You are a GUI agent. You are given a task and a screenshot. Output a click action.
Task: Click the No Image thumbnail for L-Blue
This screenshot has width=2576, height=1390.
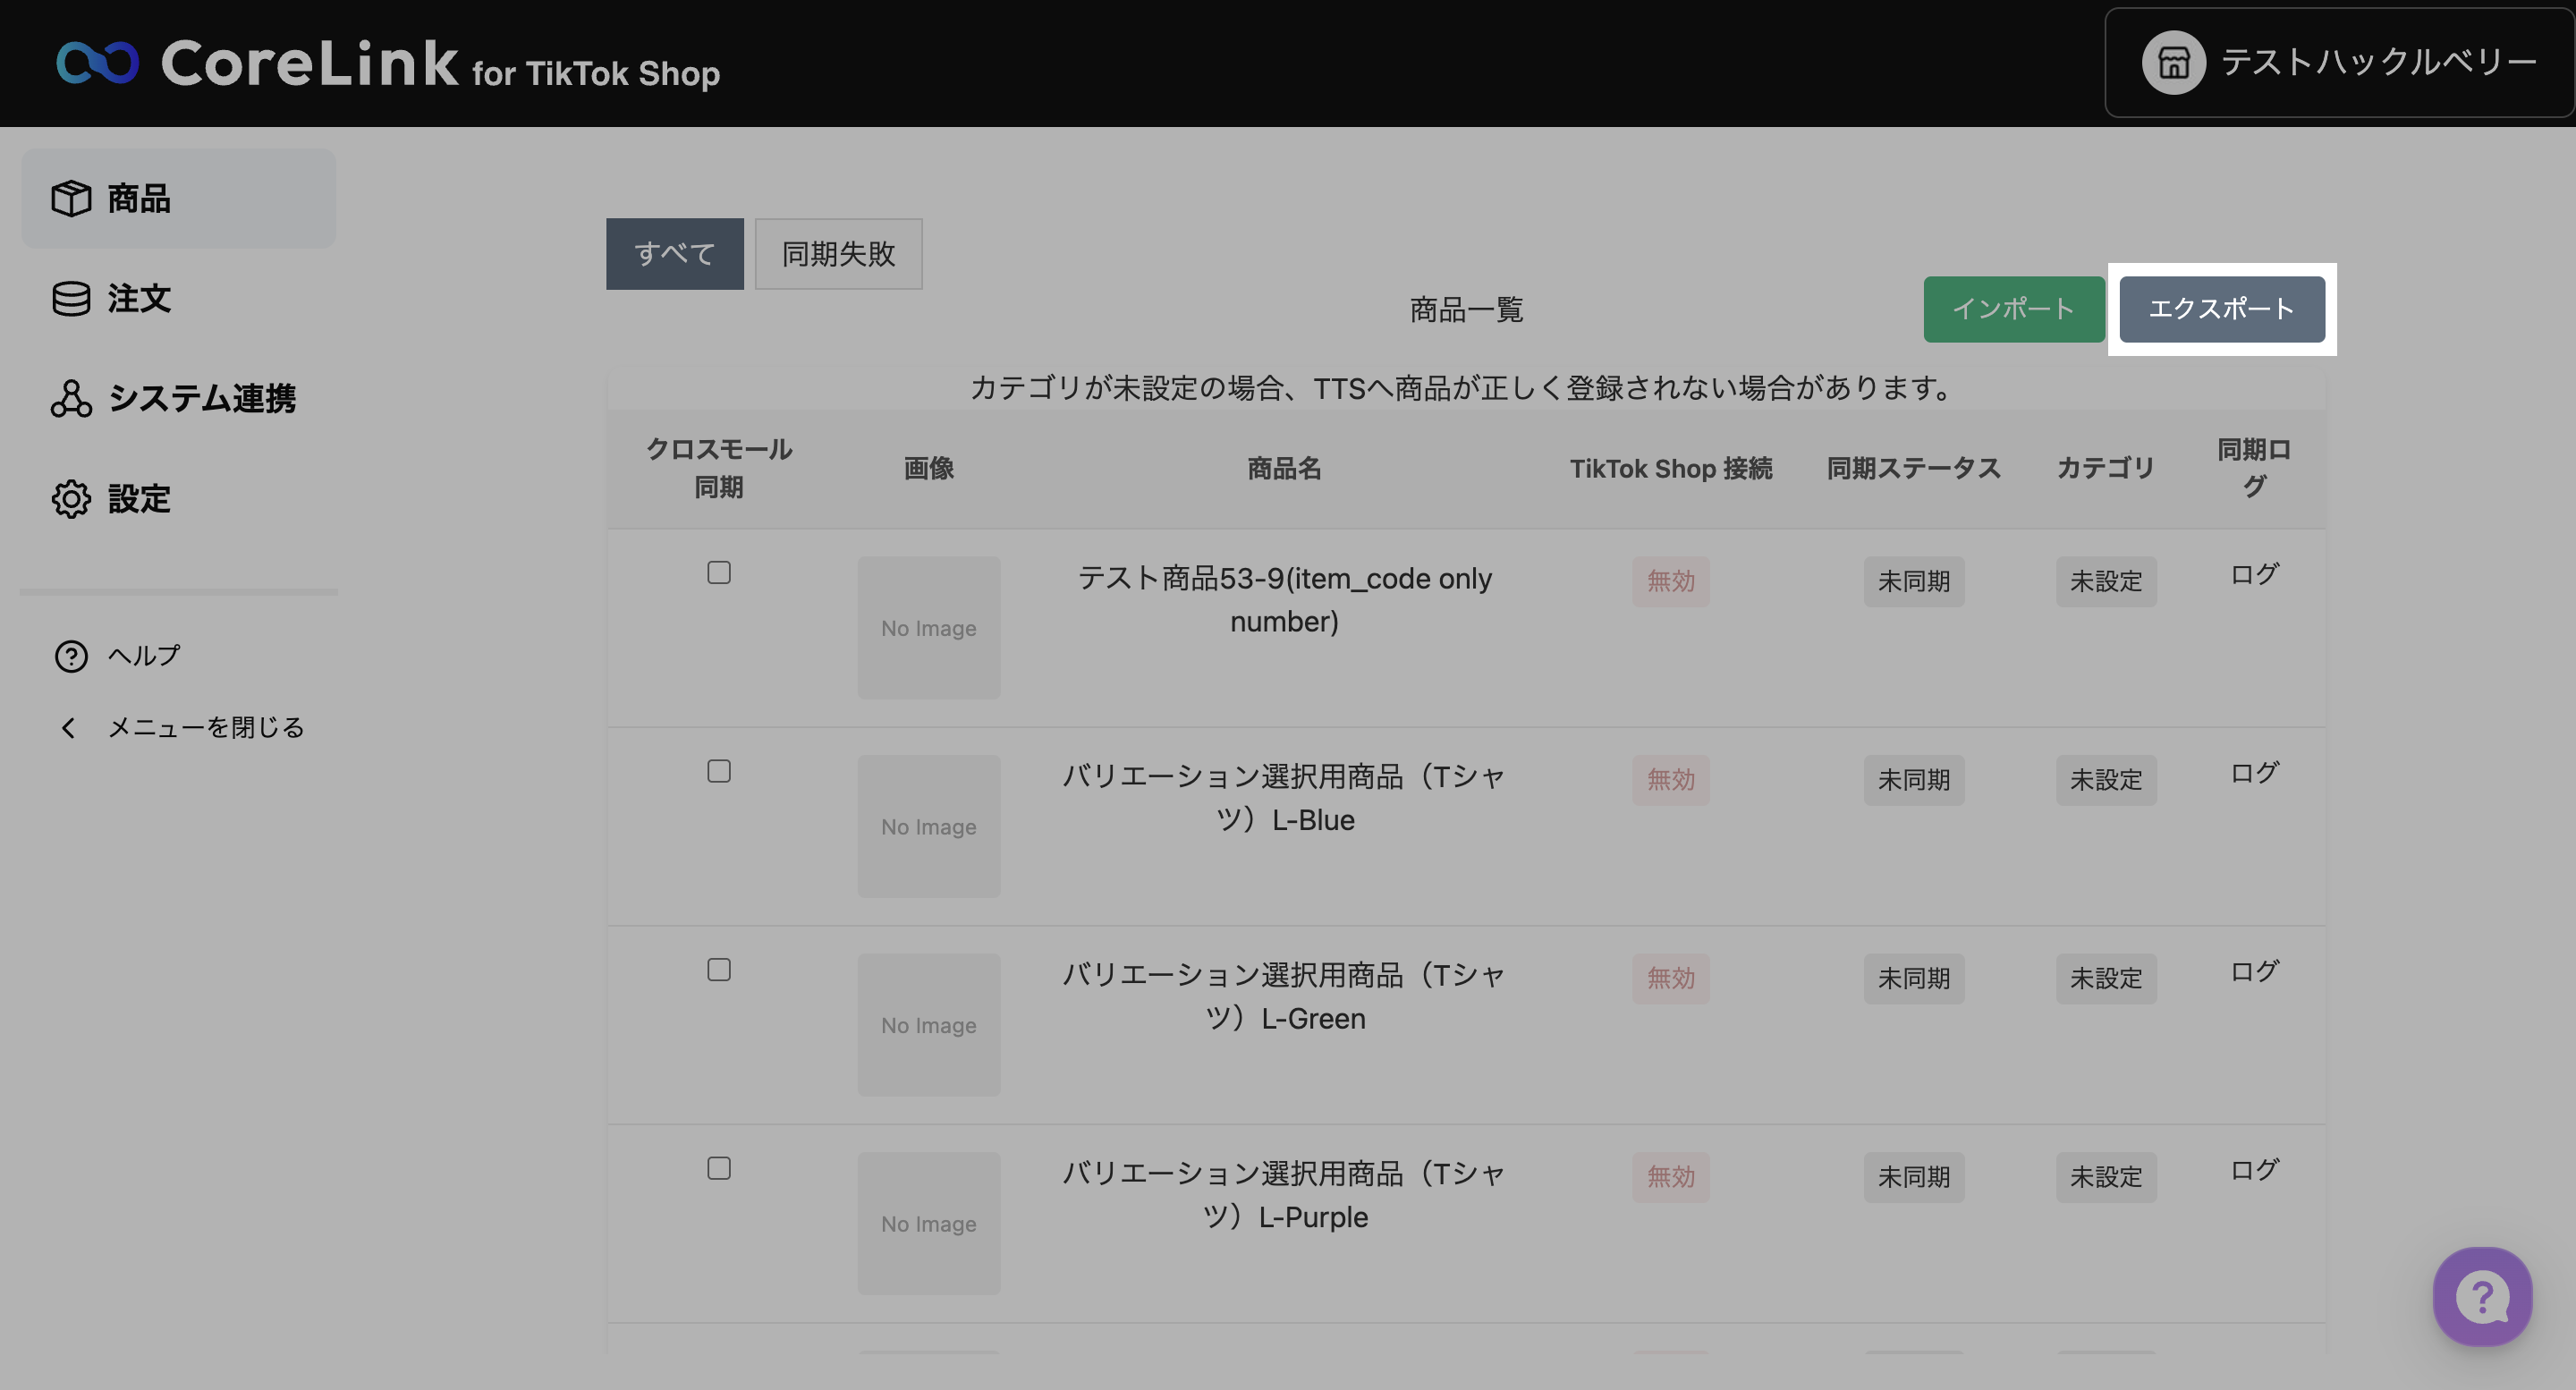click(928, 827)
